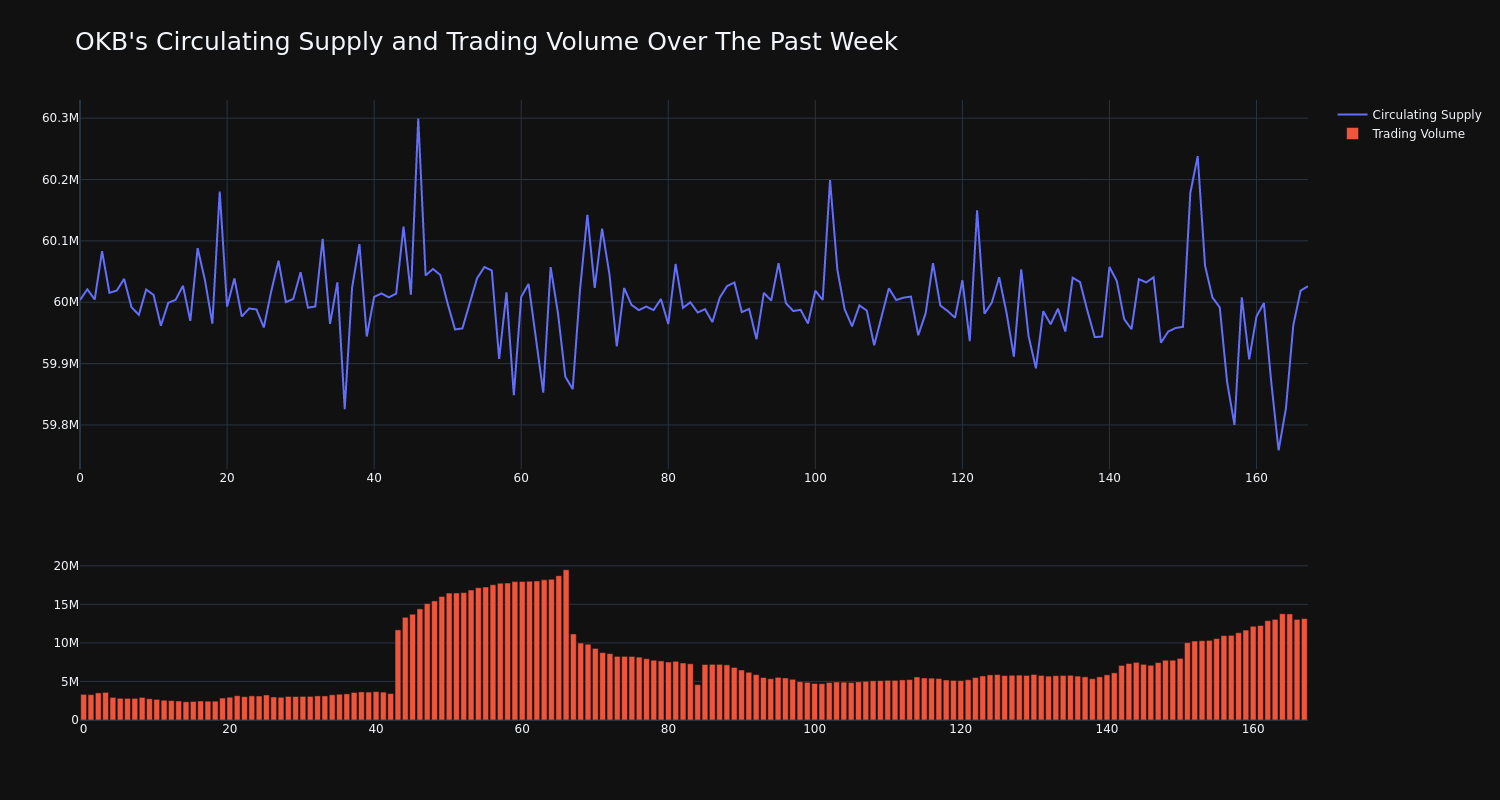Click the highest supply peak near 60.3M

click(418, 120)
